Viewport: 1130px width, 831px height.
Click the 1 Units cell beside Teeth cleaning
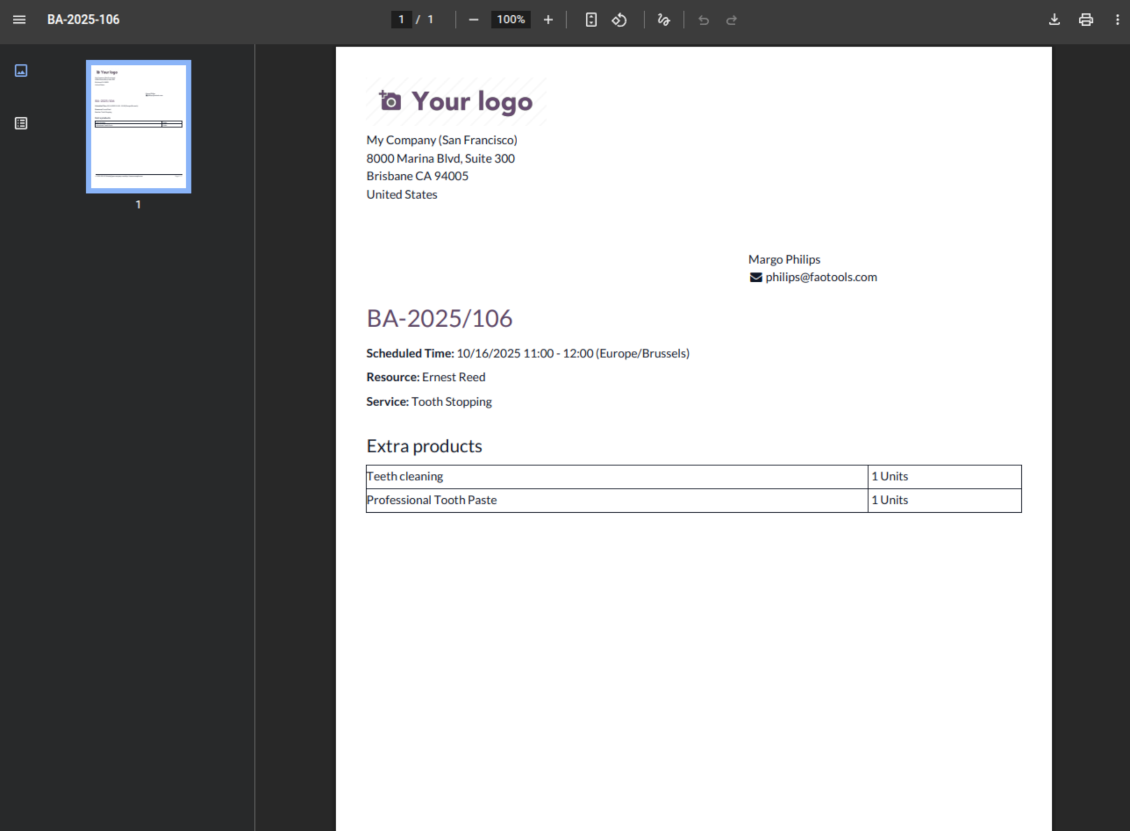[x=945, y=476]
